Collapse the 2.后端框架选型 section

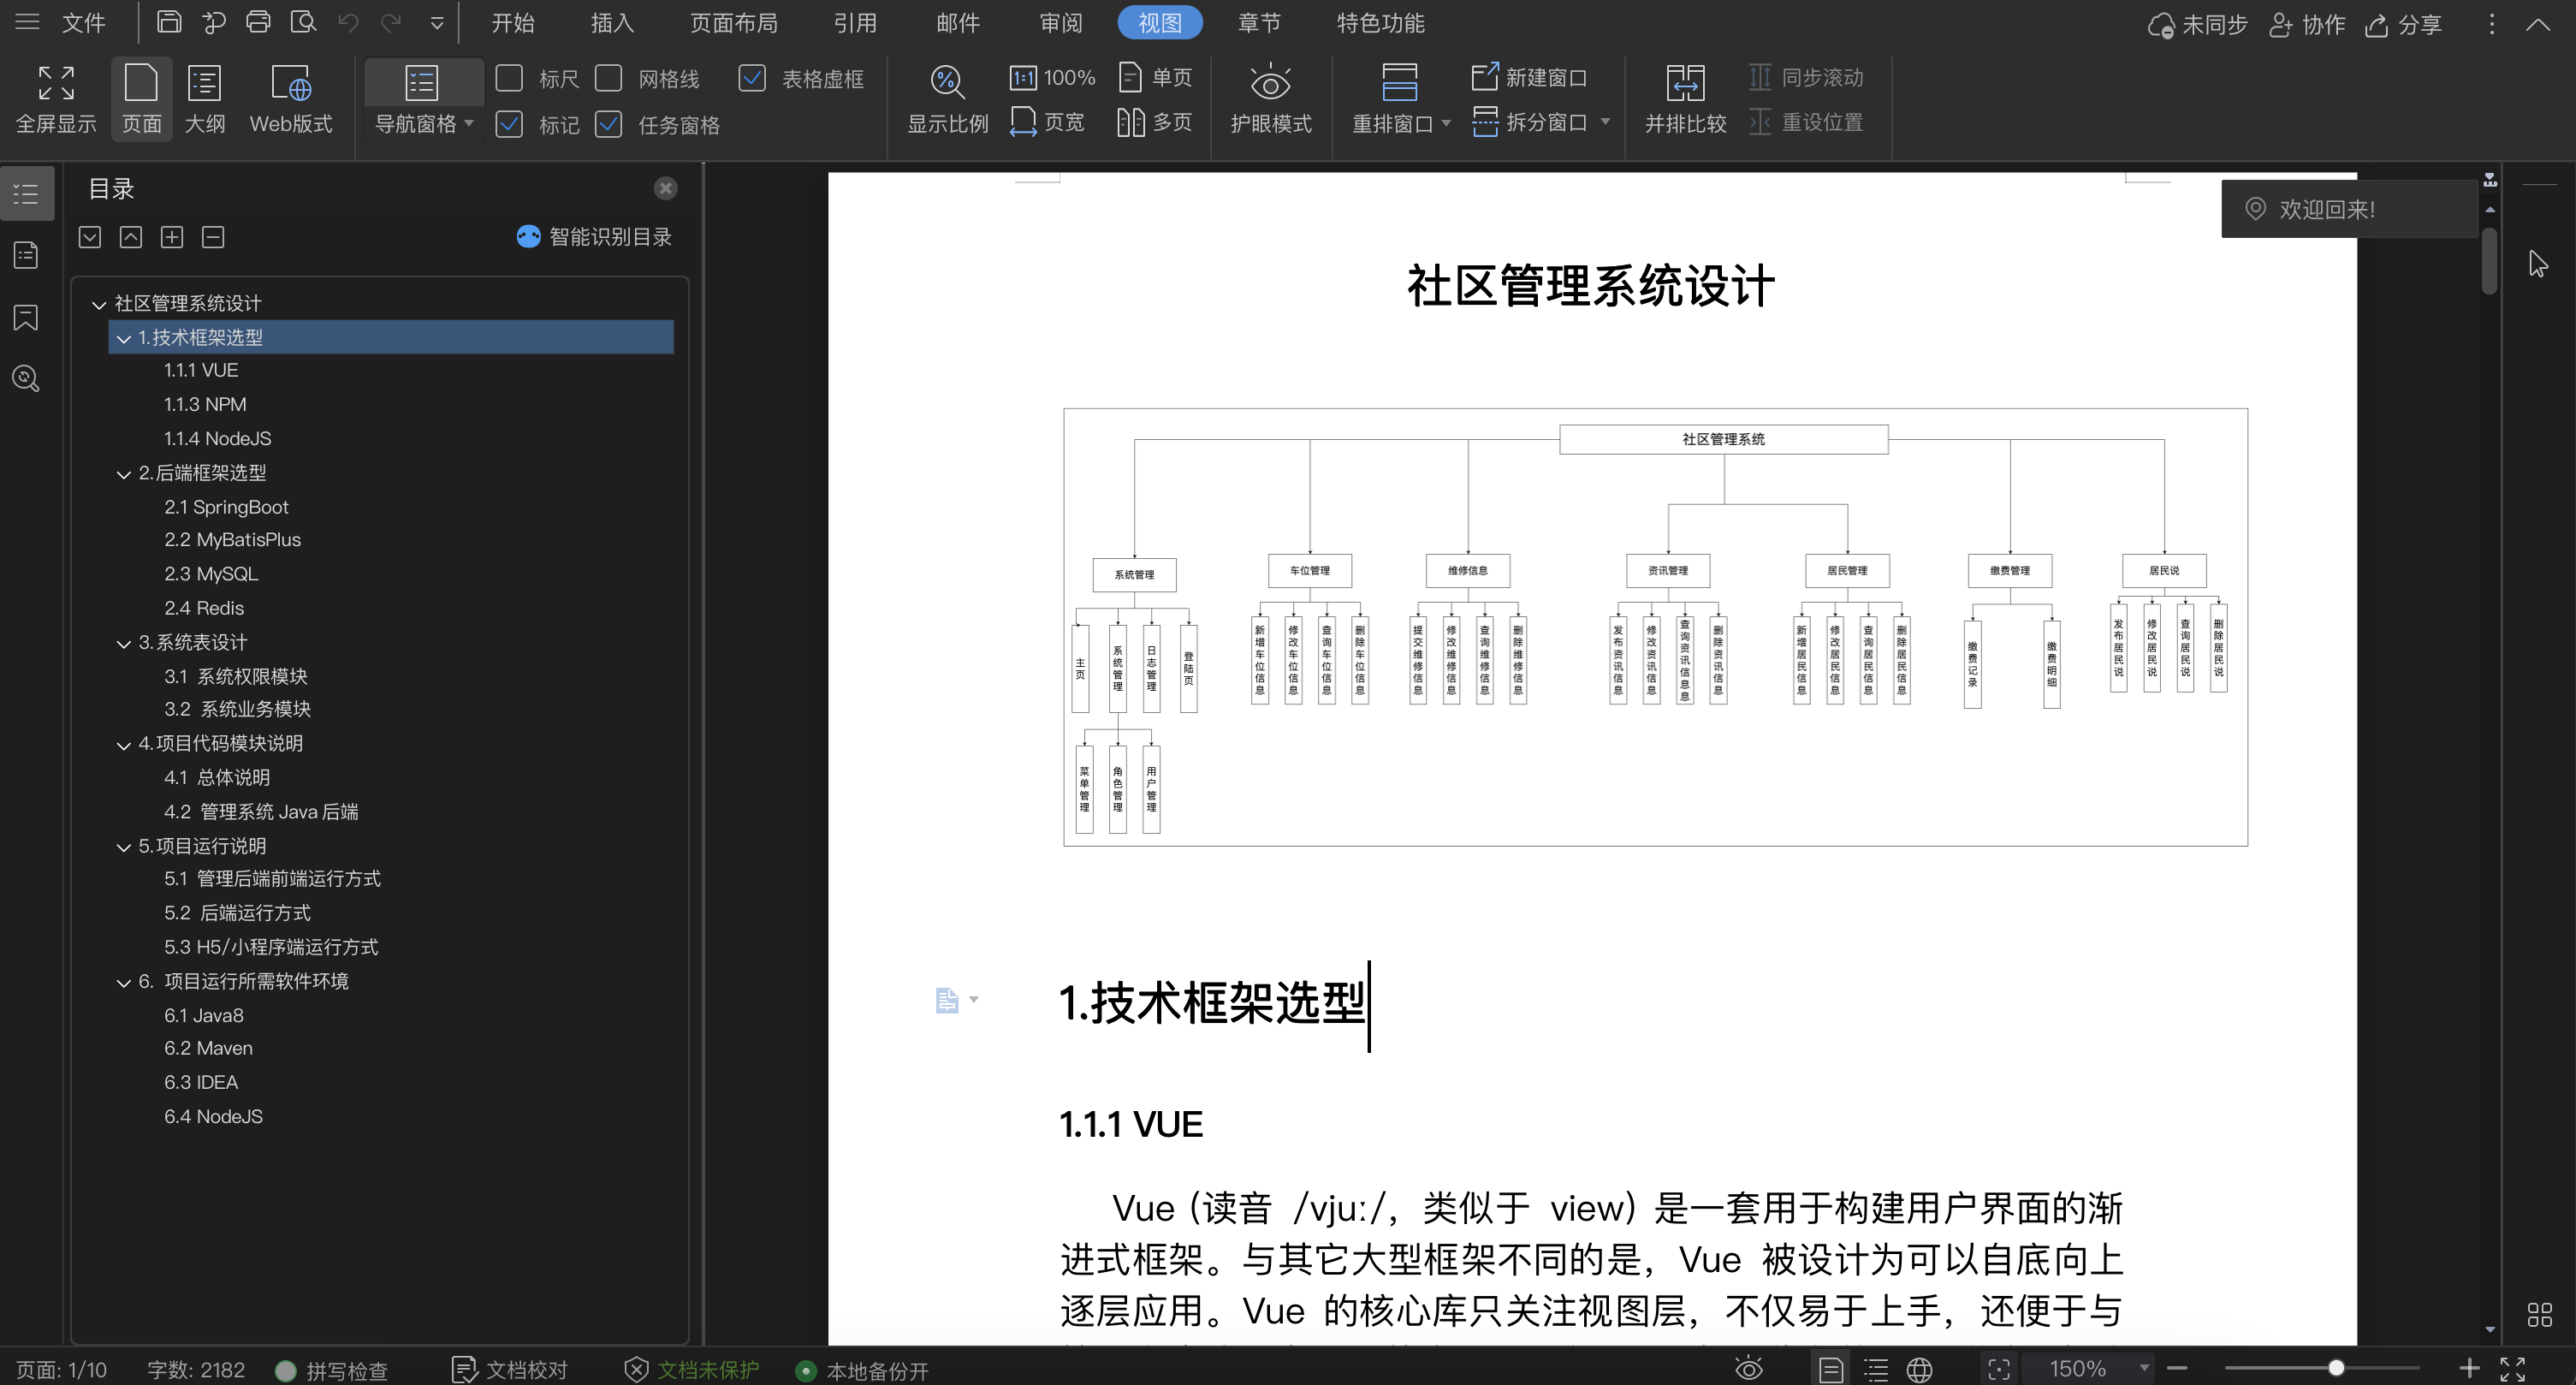point(123,474)
